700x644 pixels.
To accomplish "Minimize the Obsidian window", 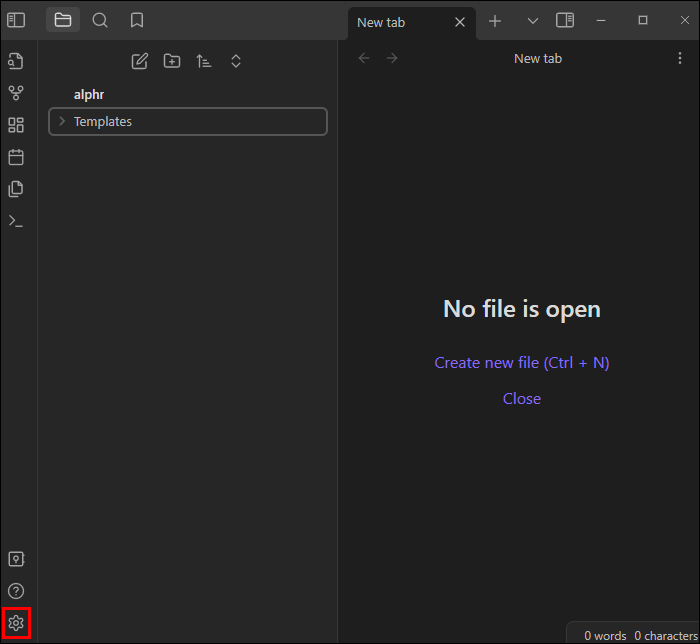I will click(601, 21).
